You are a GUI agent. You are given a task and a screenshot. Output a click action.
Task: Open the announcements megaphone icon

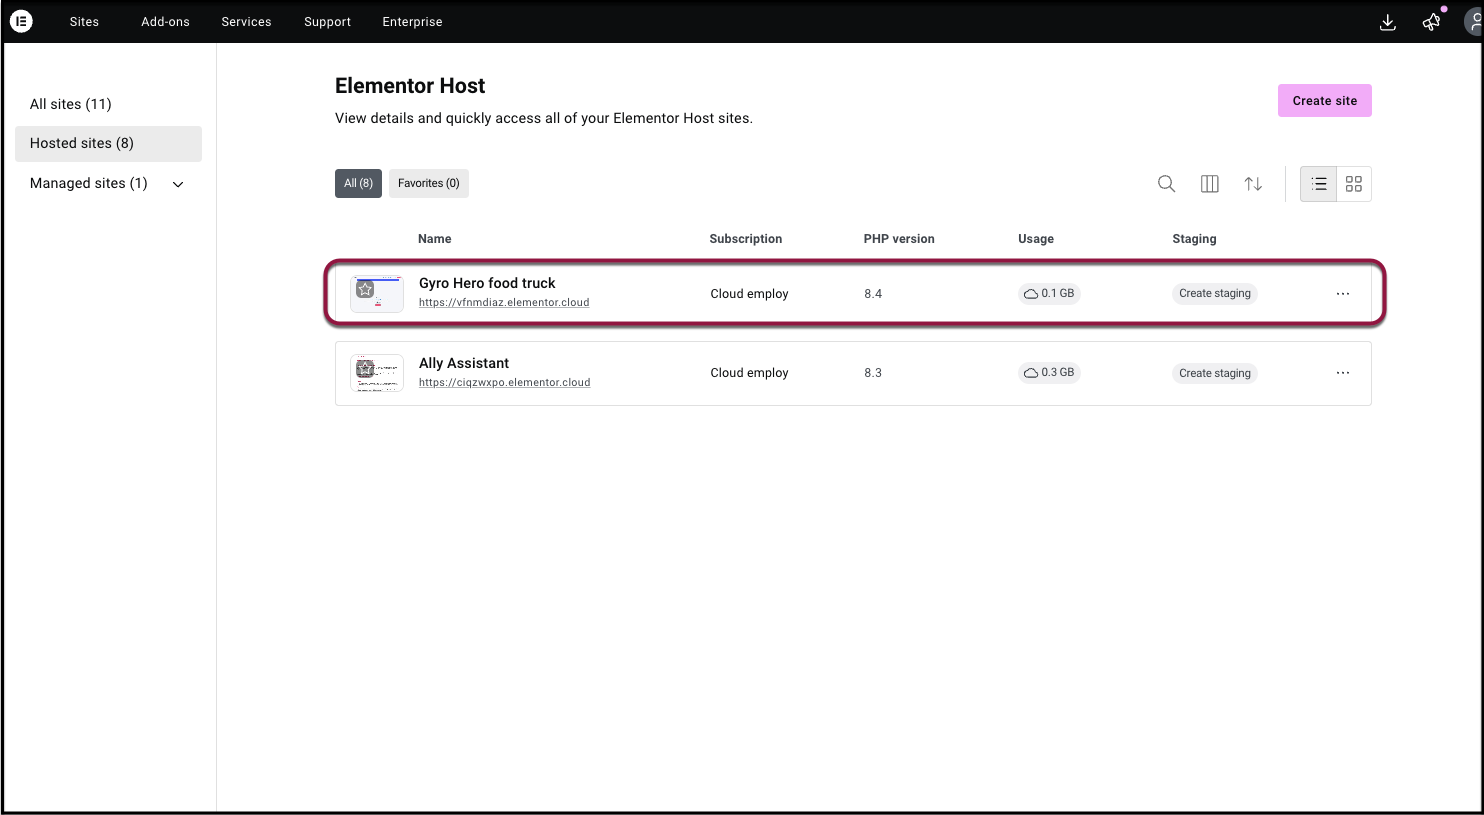[x=1431, y=22]
